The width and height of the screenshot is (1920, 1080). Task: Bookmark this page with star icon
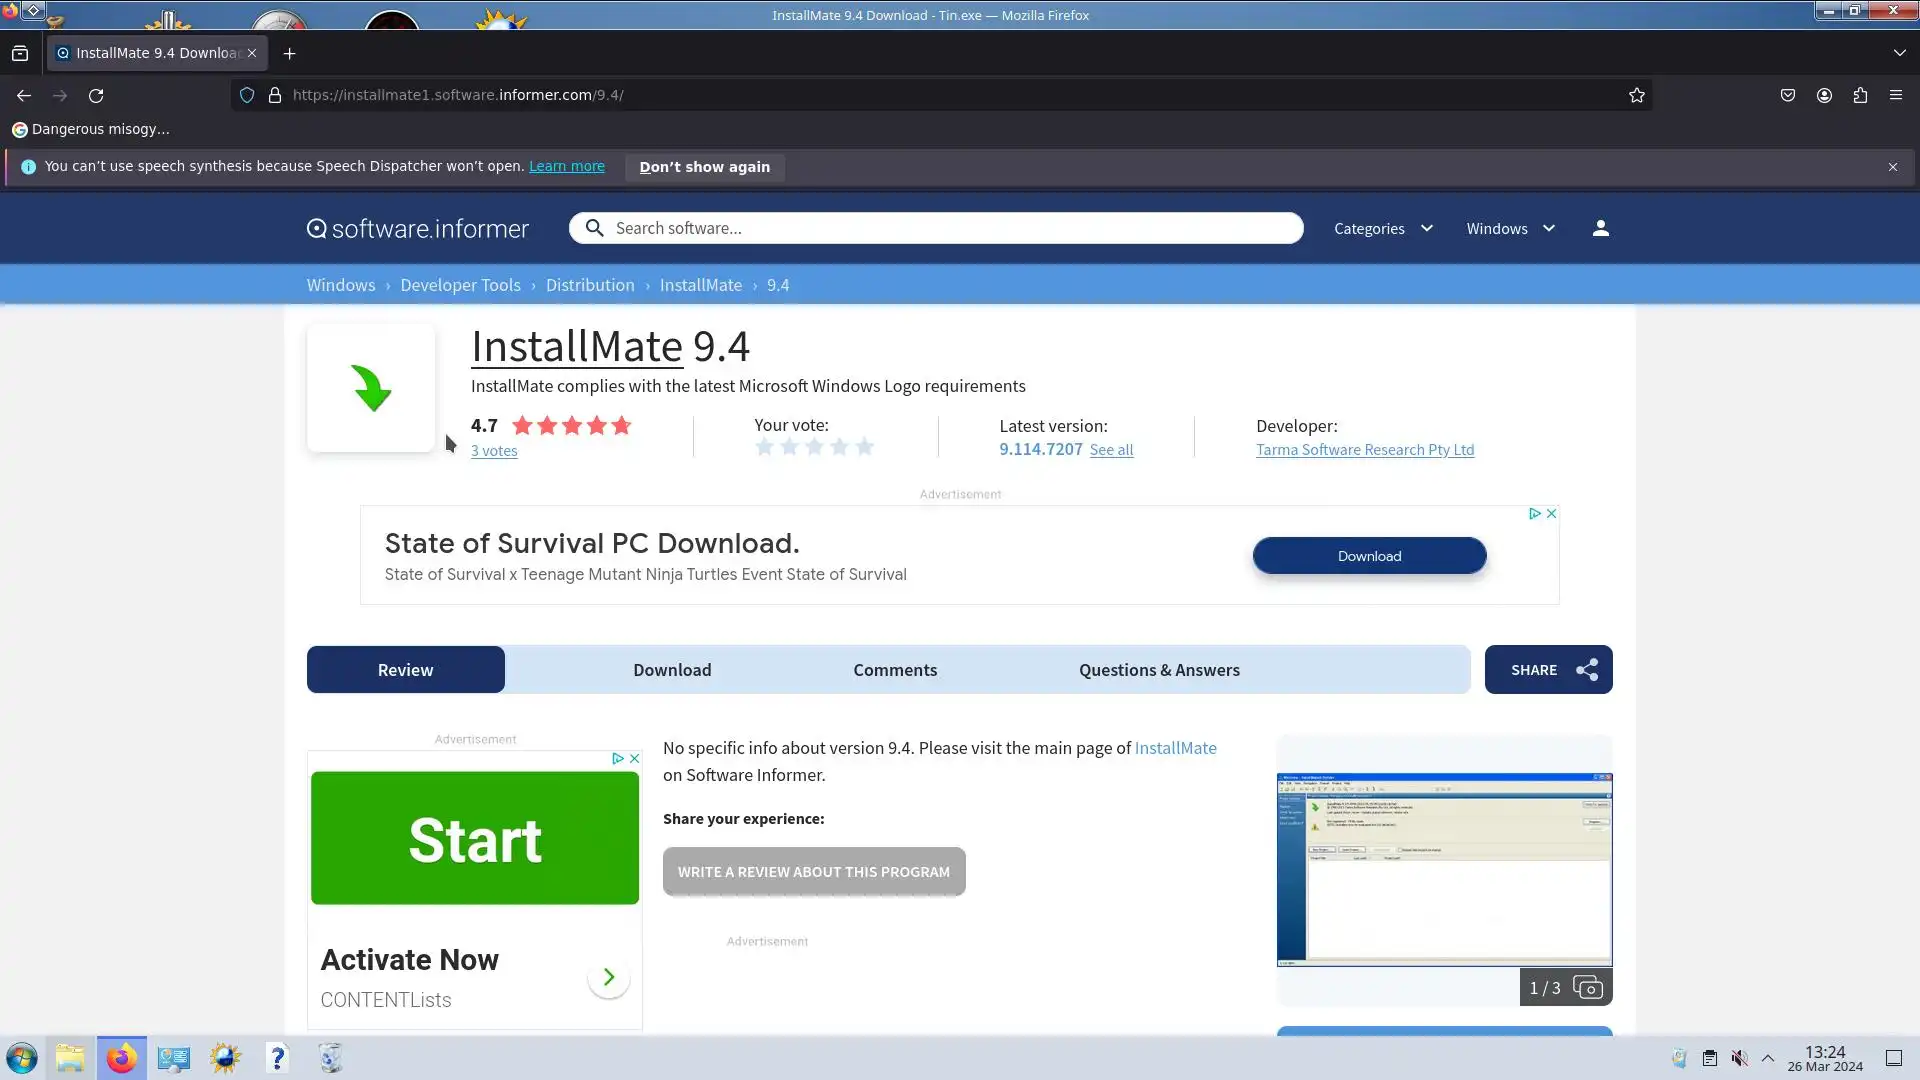(x=1636, y=95)
